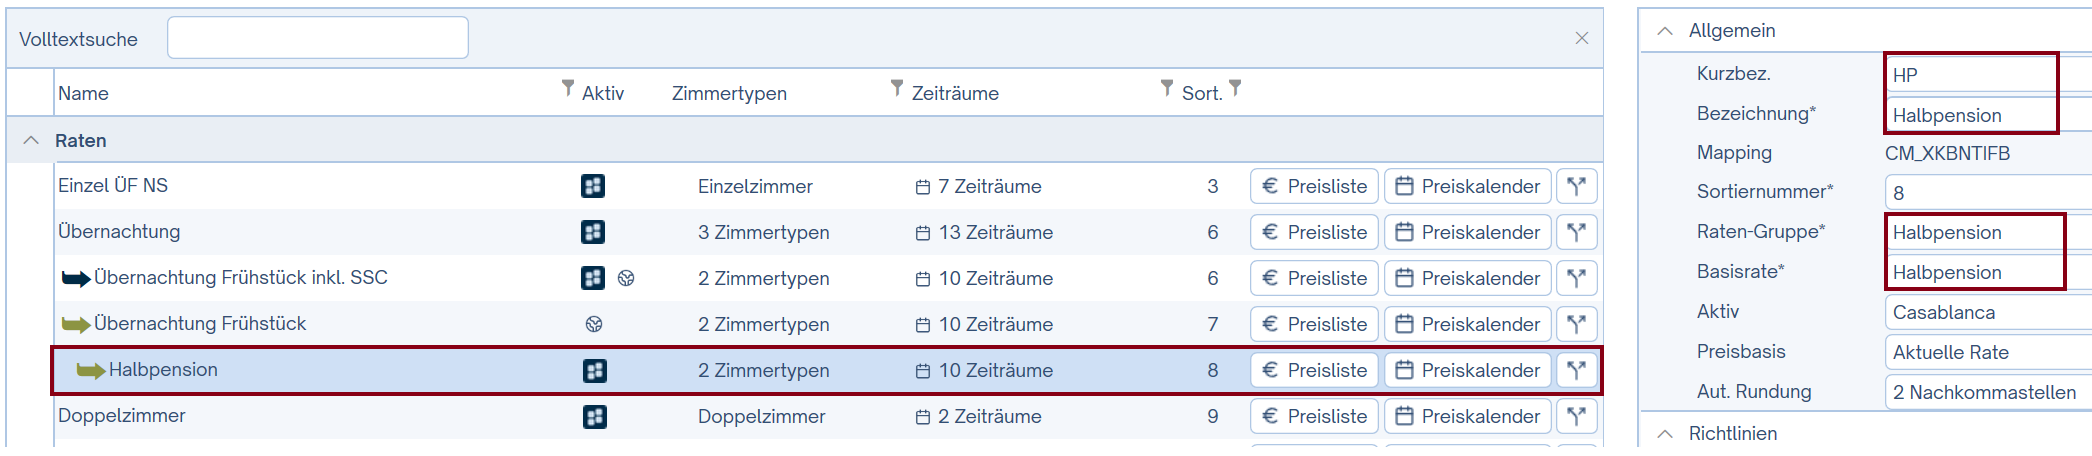Click into the Volltextsuche input field
The height and width of the screenshot is (456, 2092).
click(x=317, y=38)
